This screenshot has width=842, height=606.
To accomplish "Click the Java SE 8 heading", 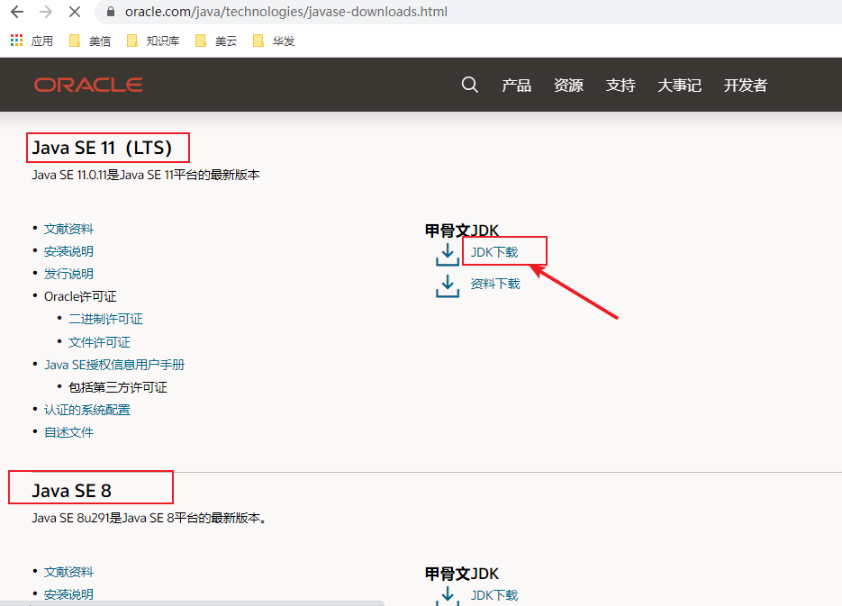I will click(71, 491).
